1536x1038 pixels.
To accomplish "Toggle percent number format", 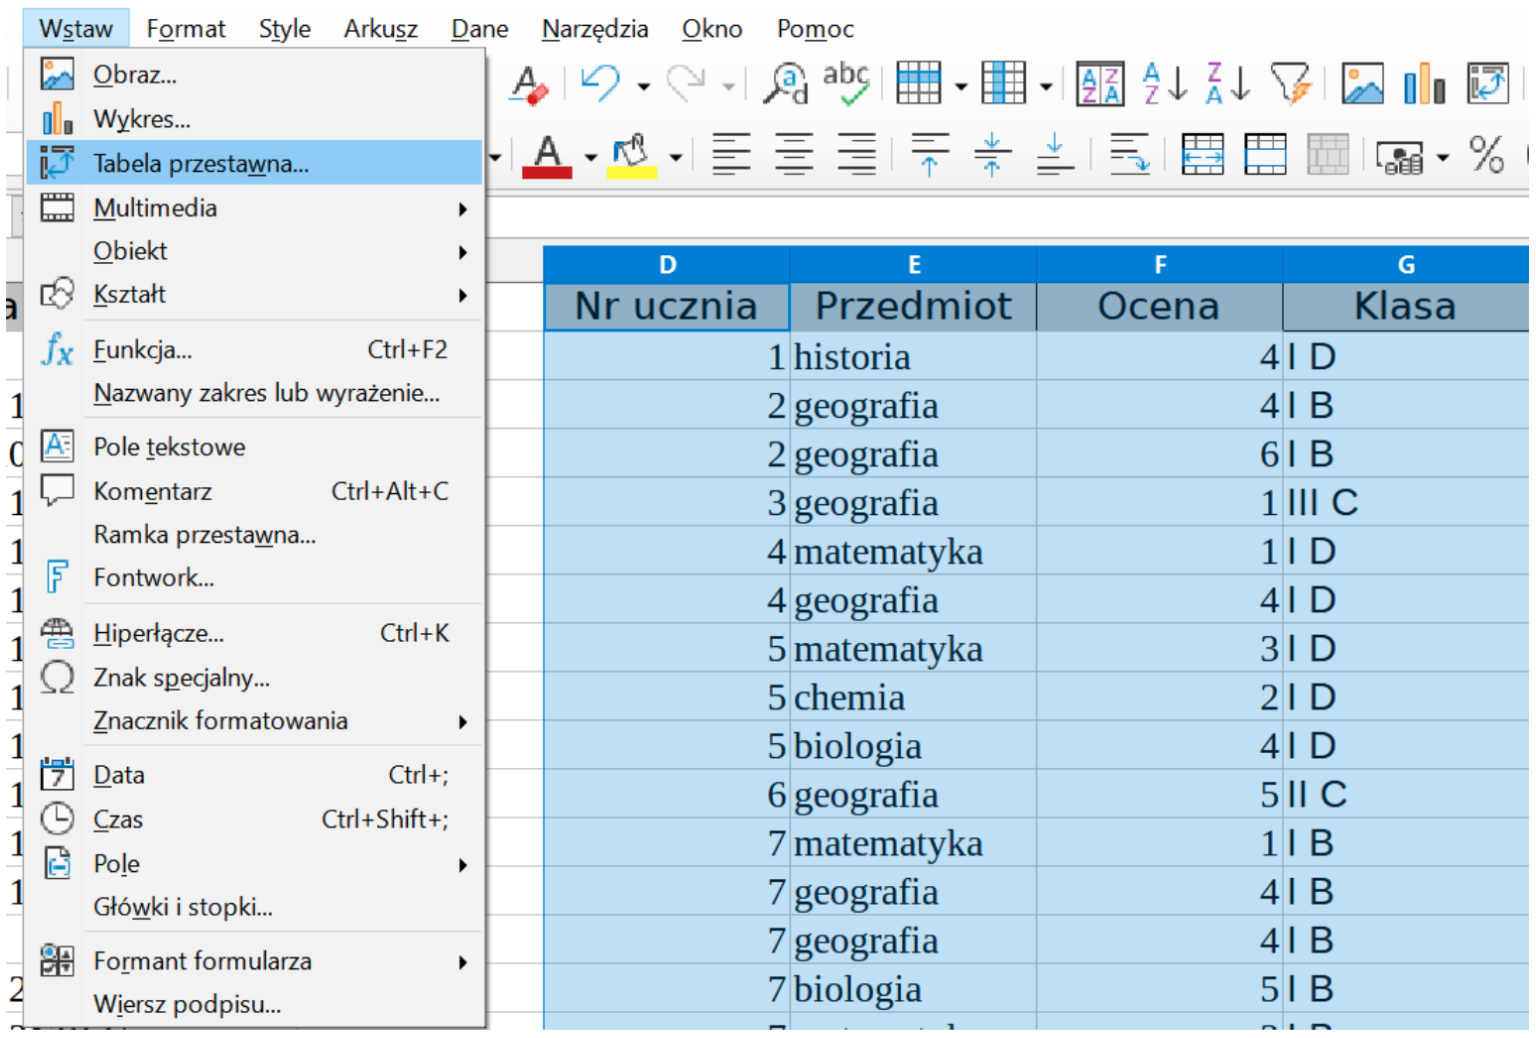I will [1486, 155].
